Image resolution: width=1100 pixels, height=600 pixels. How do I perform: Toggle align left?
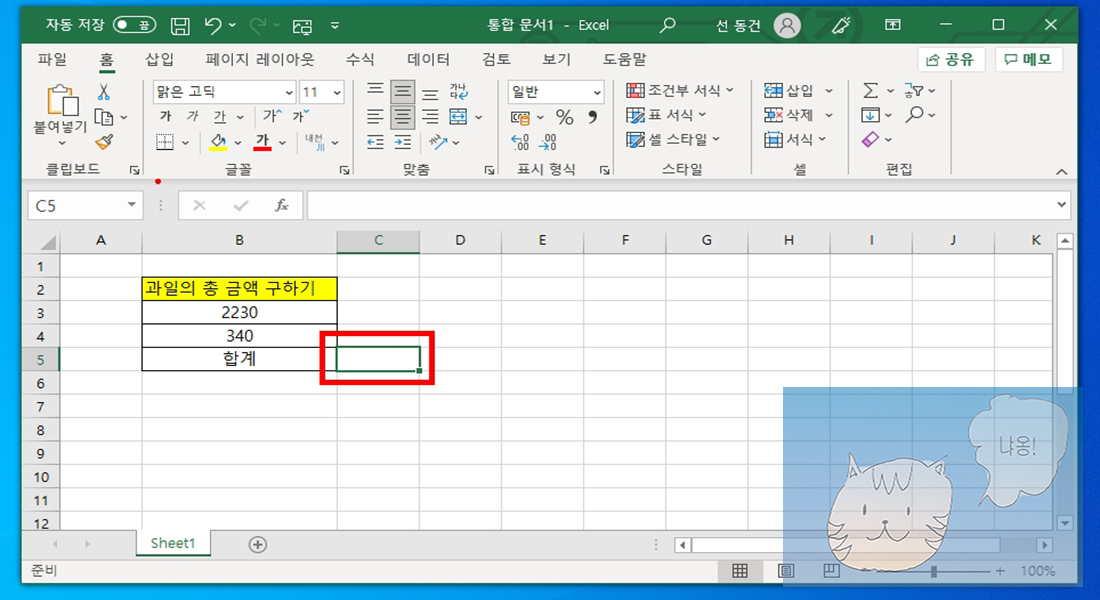pos(375,116)
